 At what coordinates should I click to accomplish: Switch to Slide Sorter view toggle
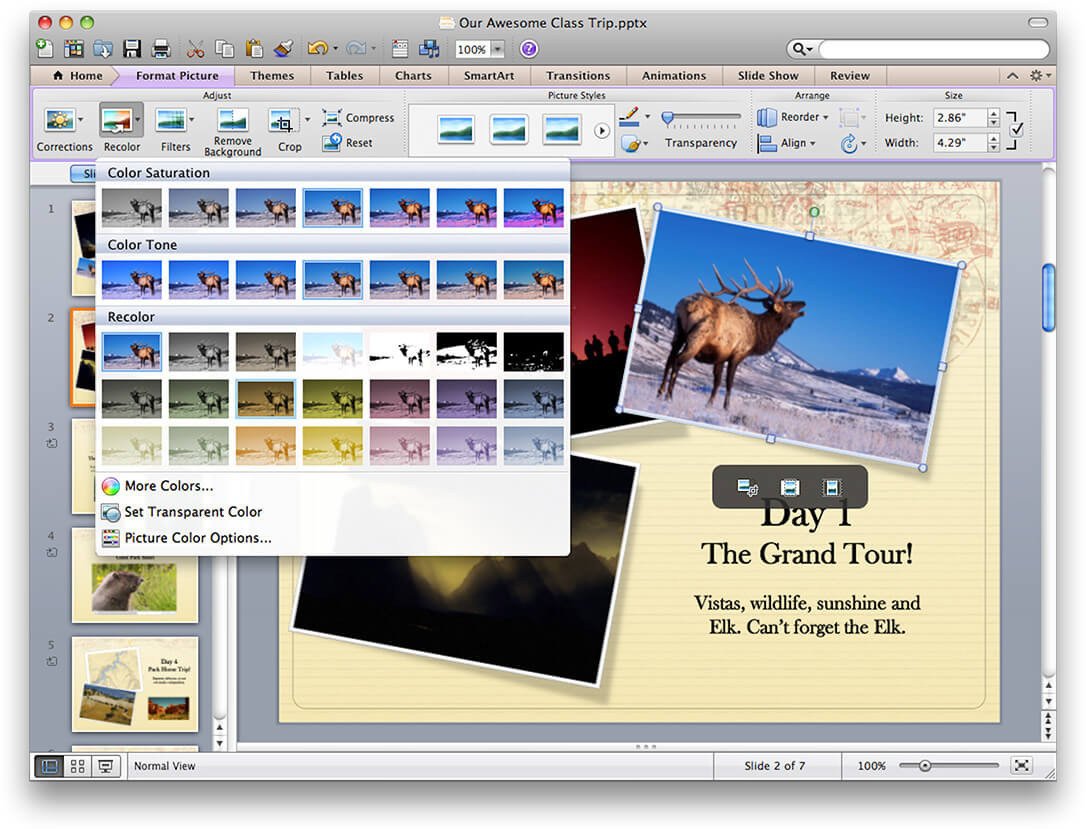tap(77, 766)
